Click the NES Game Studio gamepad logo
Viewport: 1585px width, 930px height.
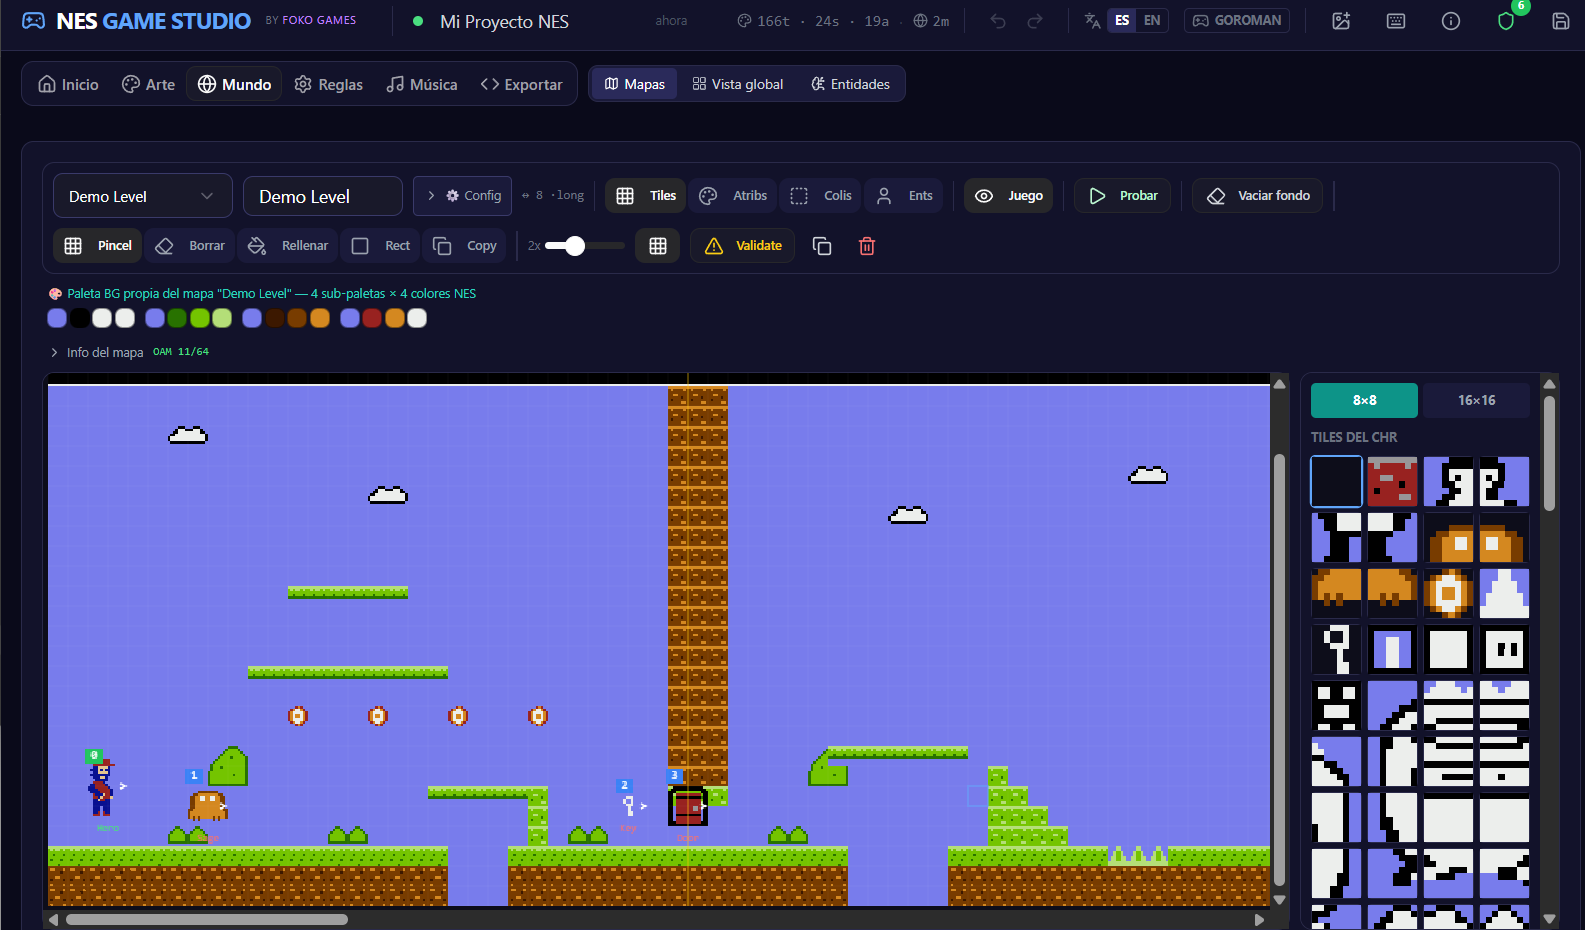pyautogui.click(x=33, y=21)
